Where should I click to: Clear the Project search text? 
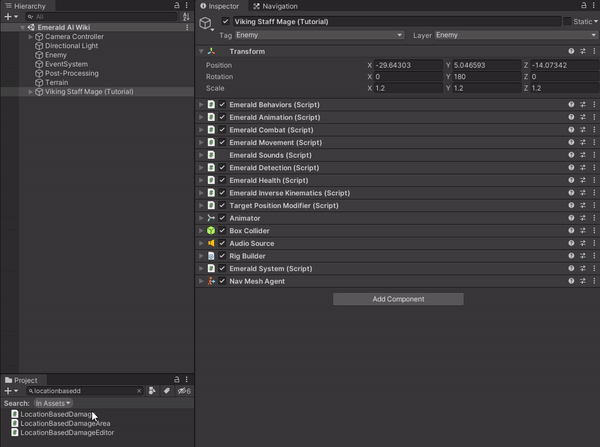click(139, 391)
